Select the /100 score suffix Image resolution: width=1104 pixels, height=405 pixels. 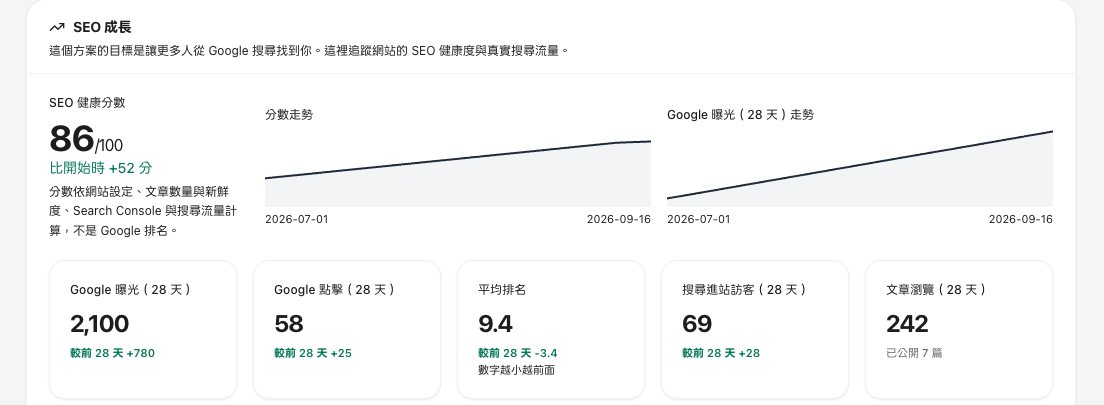tap(108, 146)
